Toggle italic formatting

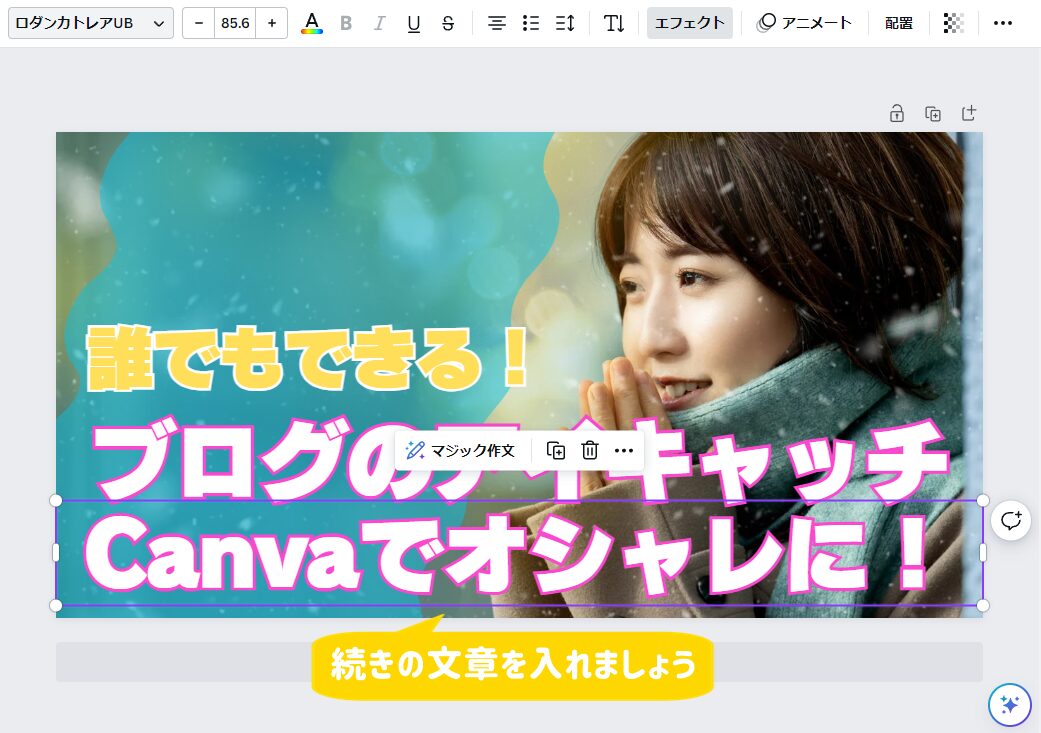(379, 23)
